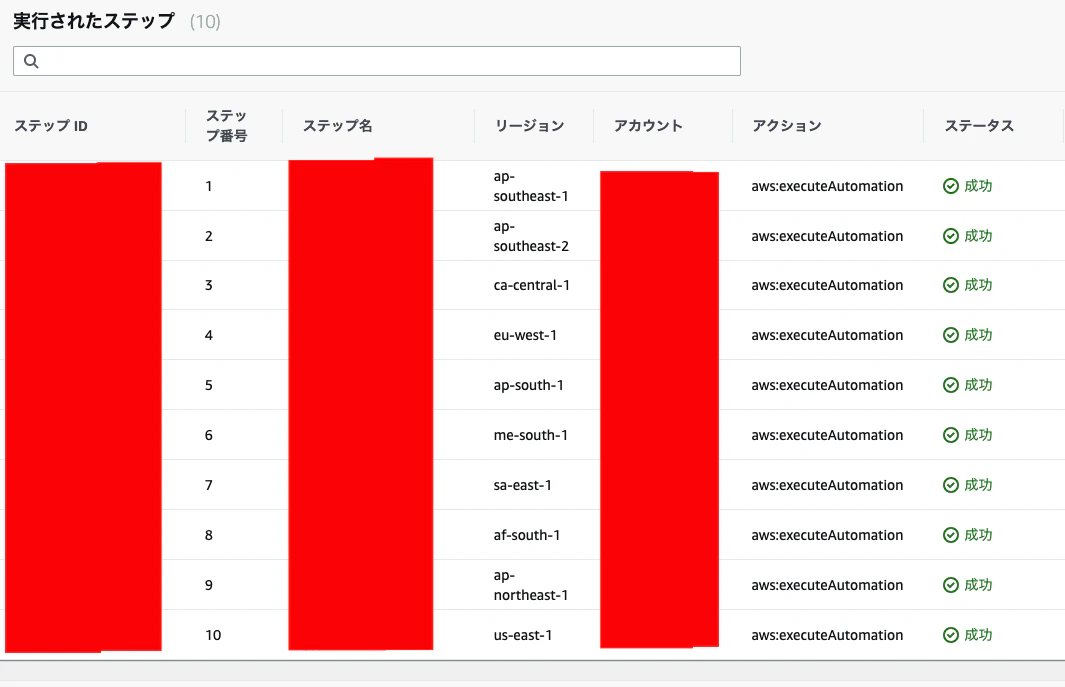Click 成功 status text for sa-east-1 row
The height and width of the screenshot is (687, 1065).
click(x=978, y=485)
